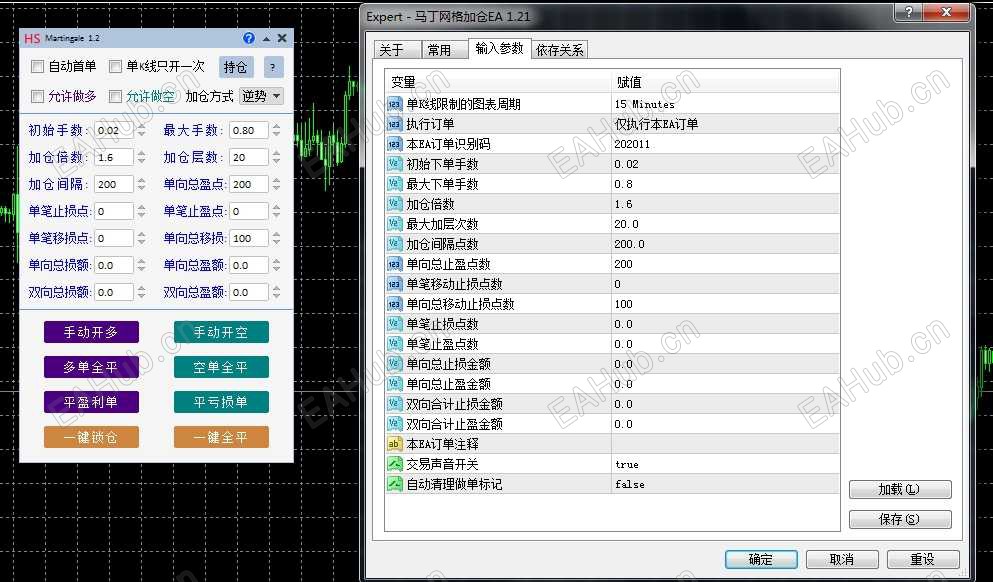Image resolution: width=993 pixels, height=582 pixels.
Task: Click the 加仓倍数 spinner arrows
Action: (x=141, y=157)
